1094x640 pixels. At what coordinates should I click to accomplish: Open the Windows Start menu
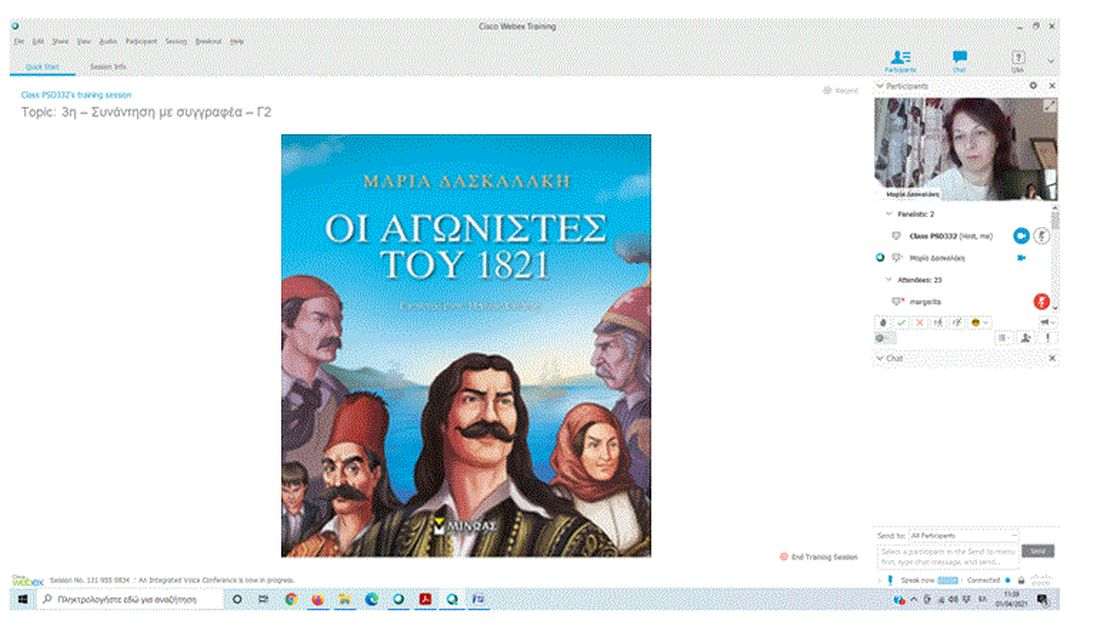coord(22,600)
